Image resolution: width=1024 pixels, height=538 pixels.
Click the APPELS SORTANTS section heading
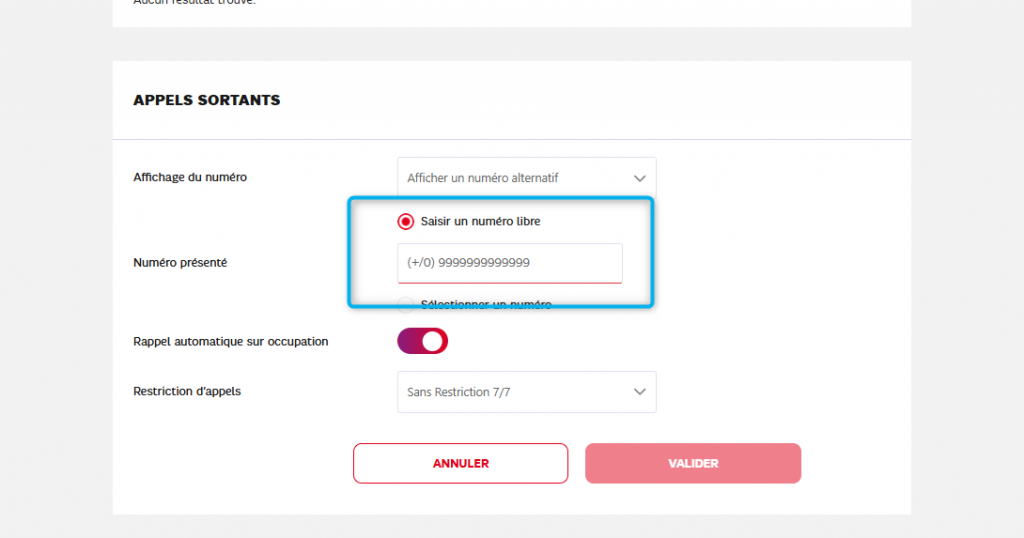(207, 100)
